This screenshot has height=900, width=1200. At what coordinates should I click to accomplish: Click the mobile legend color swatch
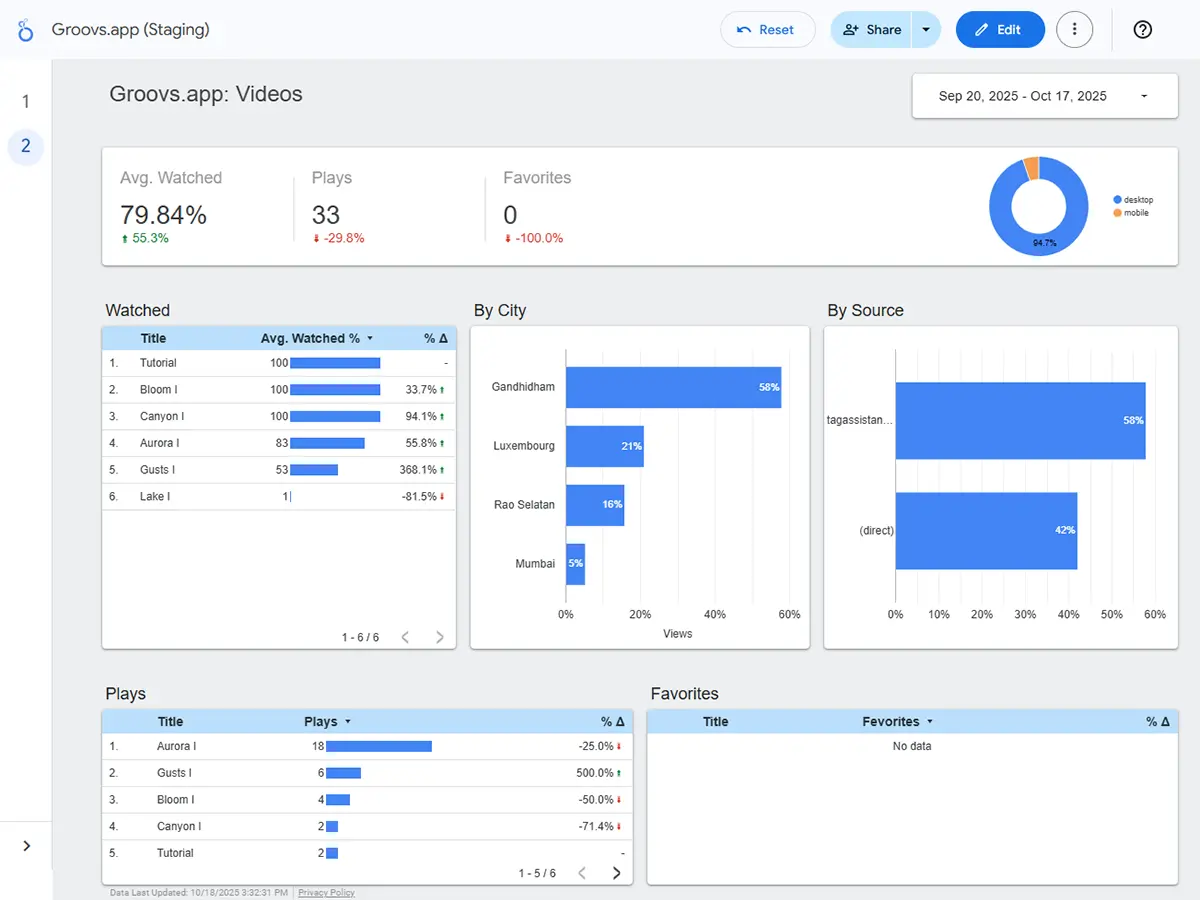pos(1117,213)
